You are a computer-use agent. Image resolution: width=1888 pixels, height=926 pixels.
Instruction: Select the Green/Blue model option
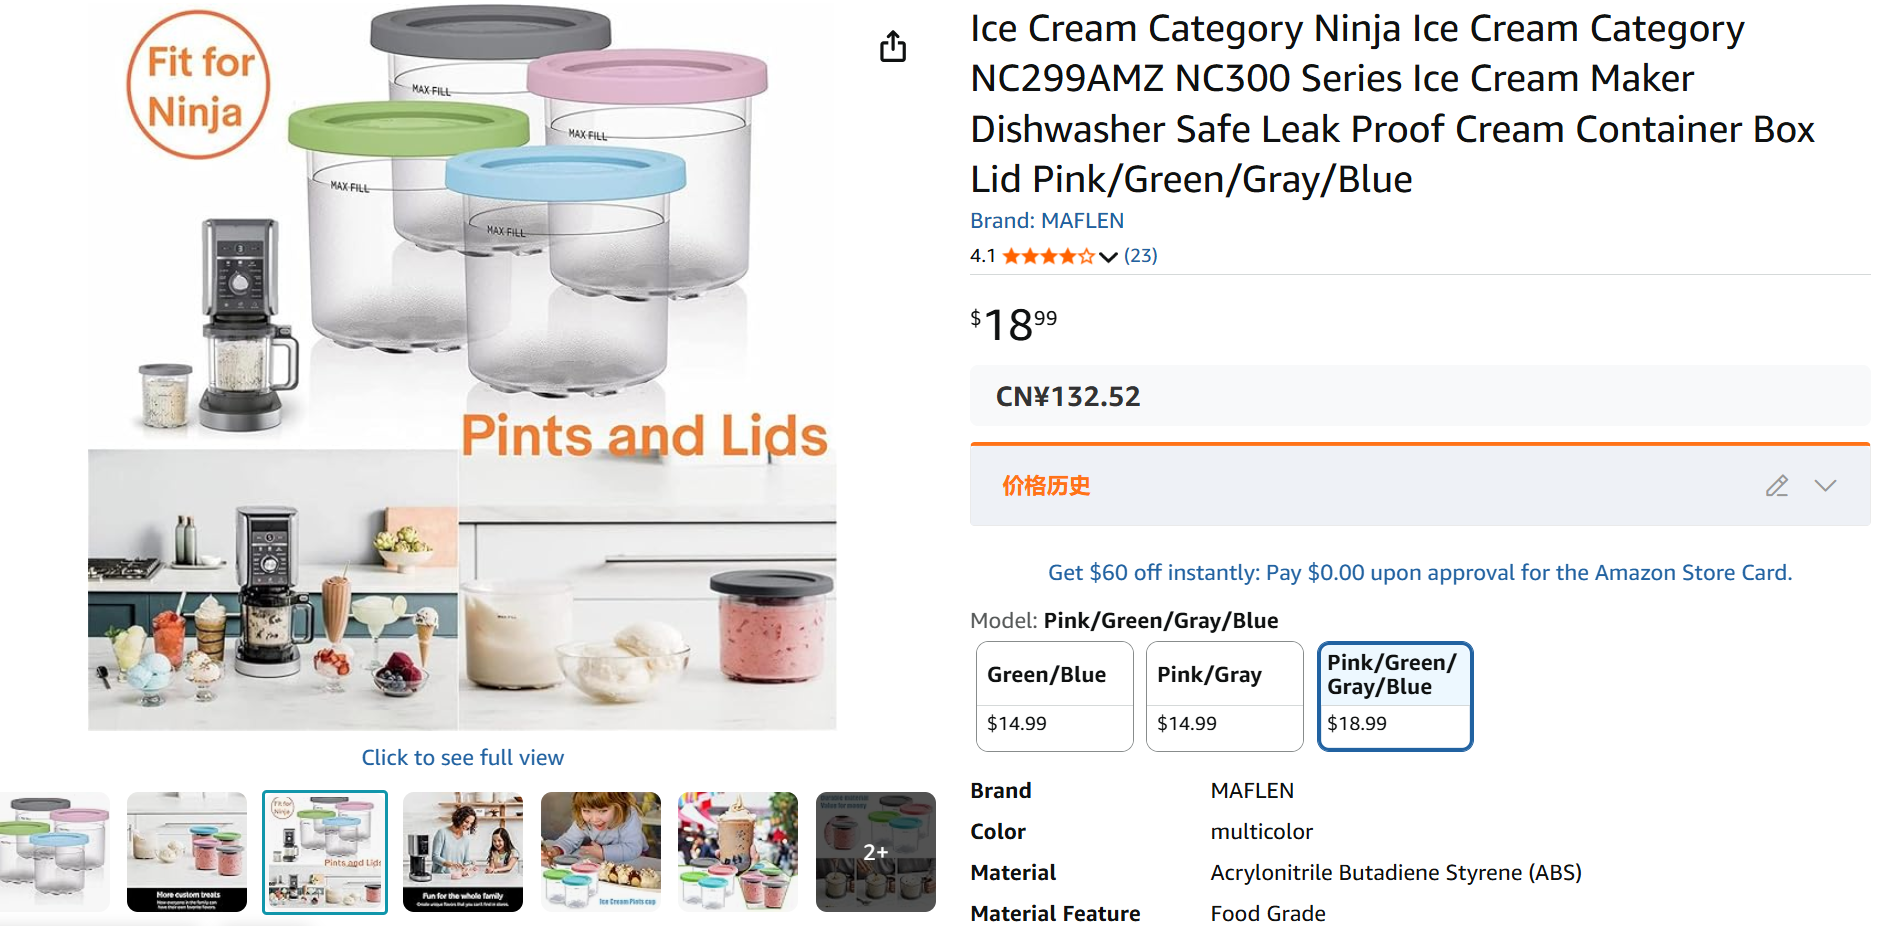1054,696
